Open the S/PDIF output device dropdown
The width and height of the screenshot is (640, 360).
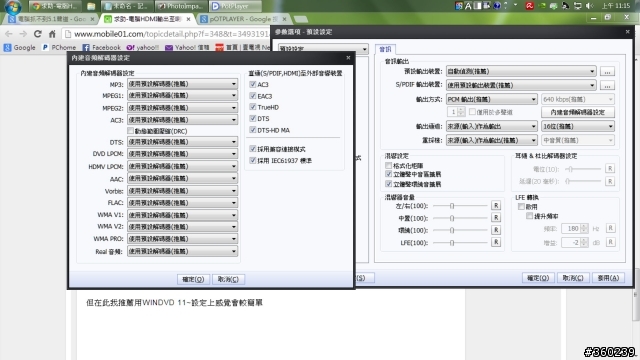point(521,85)
